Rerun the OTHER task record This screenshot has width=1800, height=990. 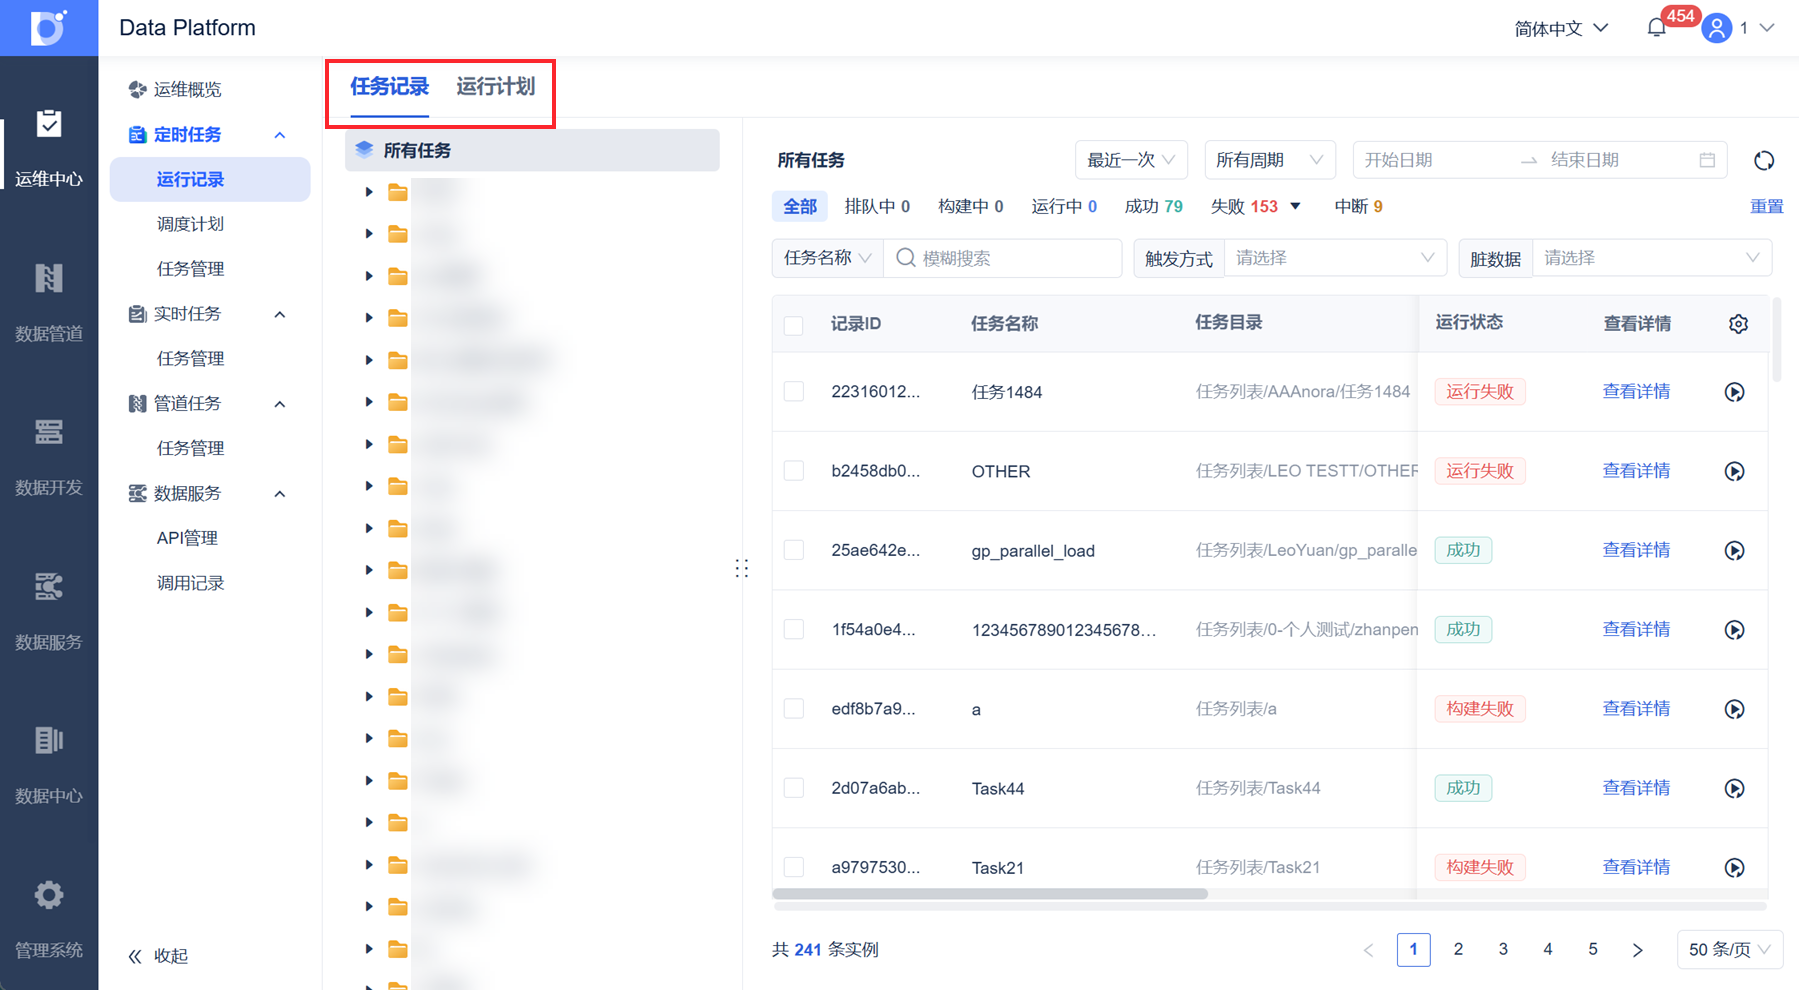[1735, 471]
